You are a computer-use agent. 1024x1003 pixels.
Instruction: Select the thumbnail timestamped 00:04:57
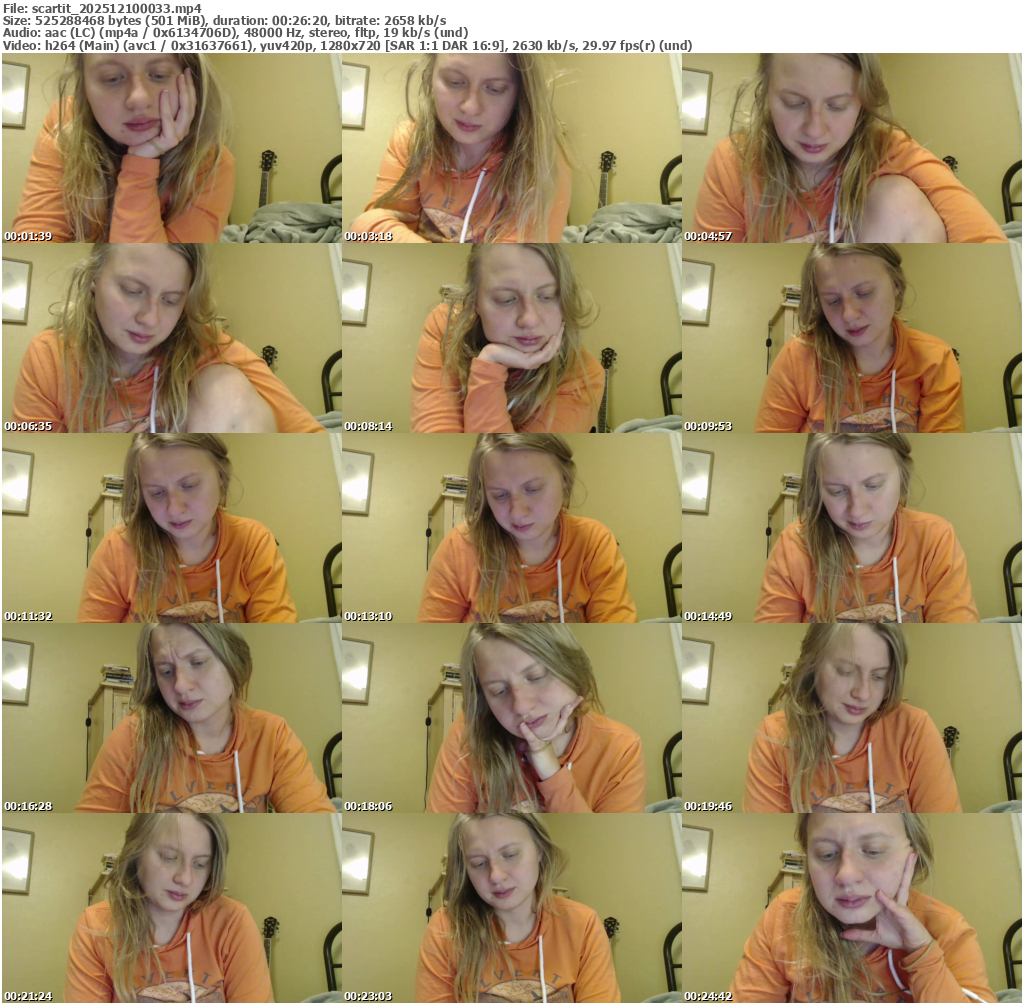(852, 148)
